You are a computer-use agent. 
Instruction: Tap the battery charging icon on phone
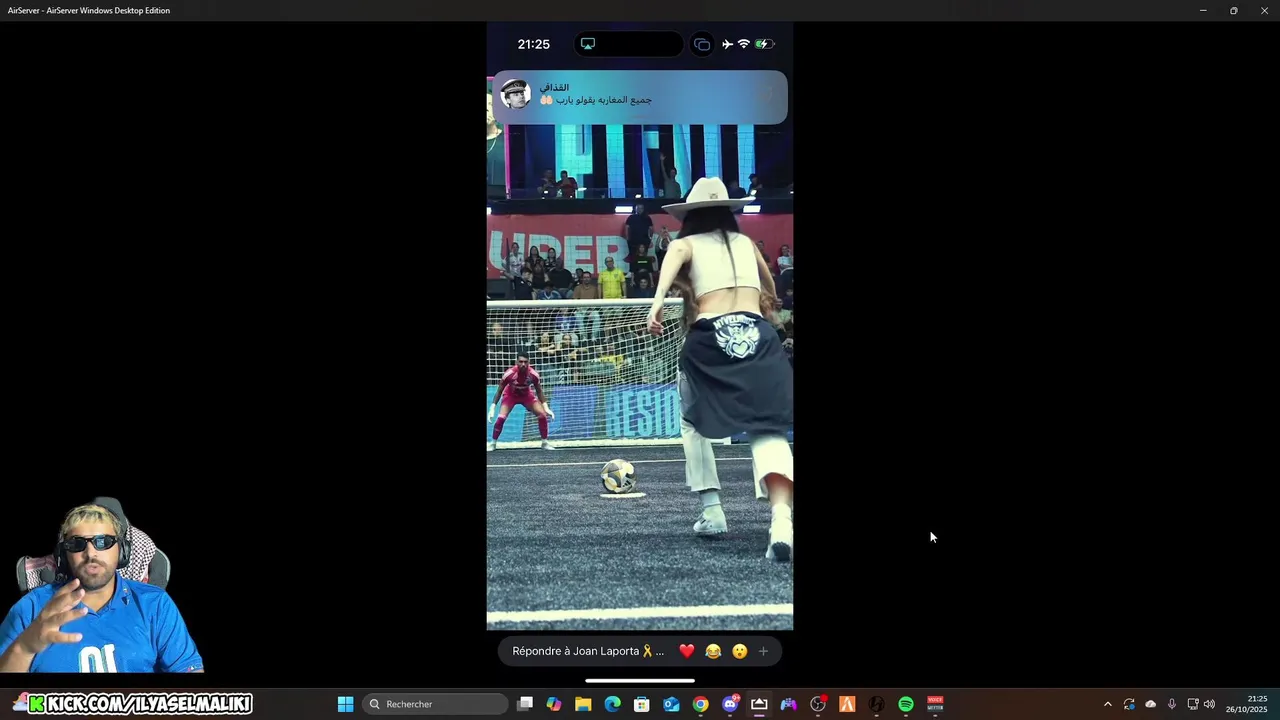click(764, 44)
